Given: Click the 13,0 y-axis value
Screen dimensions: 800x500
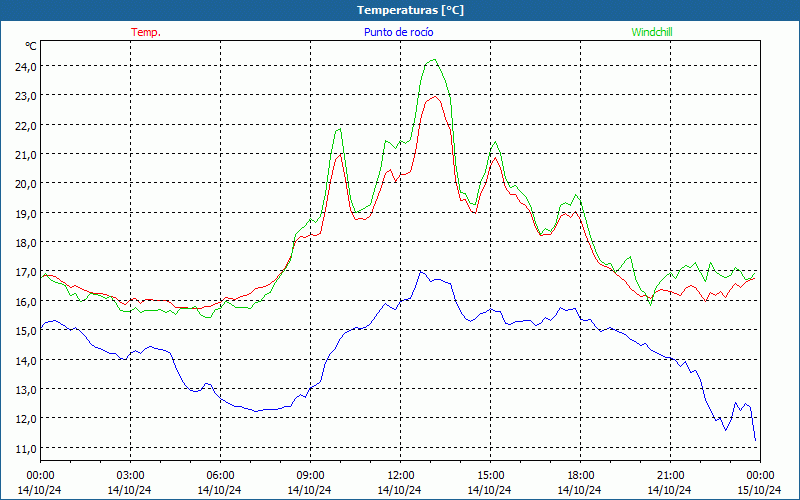Looking at the screenshot, I should 24,389.
